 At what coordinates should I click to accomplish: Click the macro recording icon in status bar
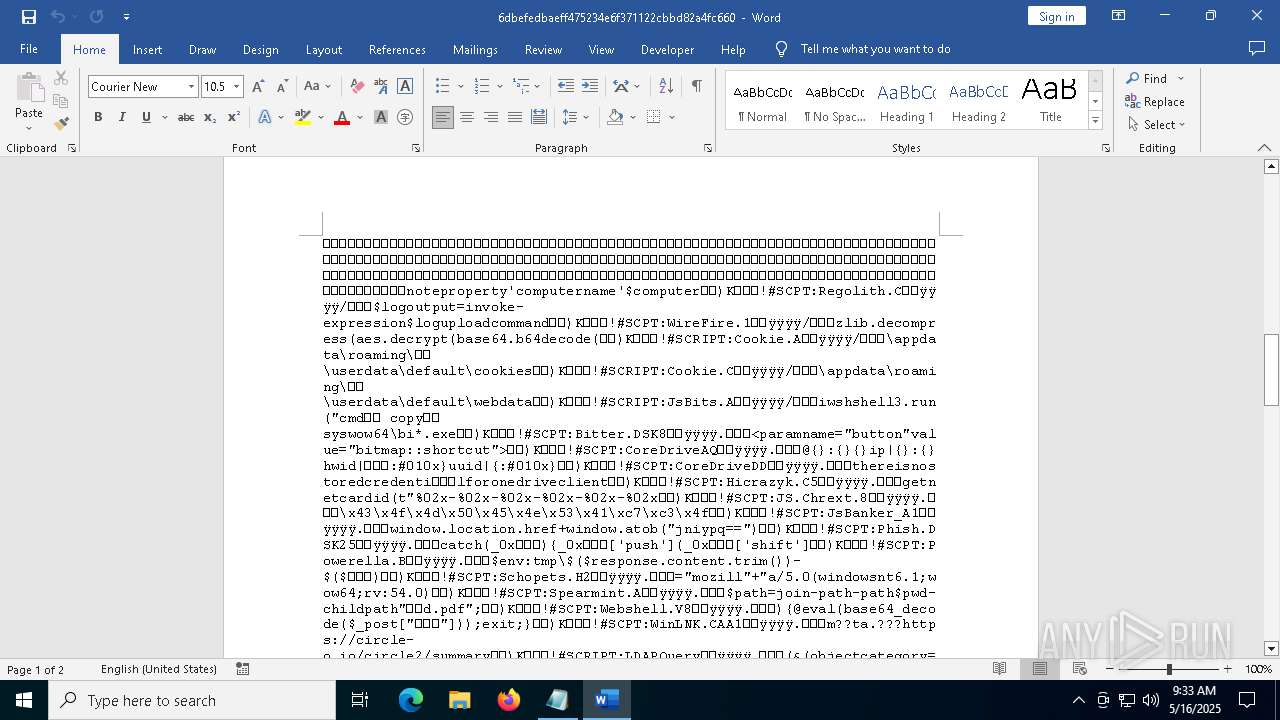[x=243, y=669]
